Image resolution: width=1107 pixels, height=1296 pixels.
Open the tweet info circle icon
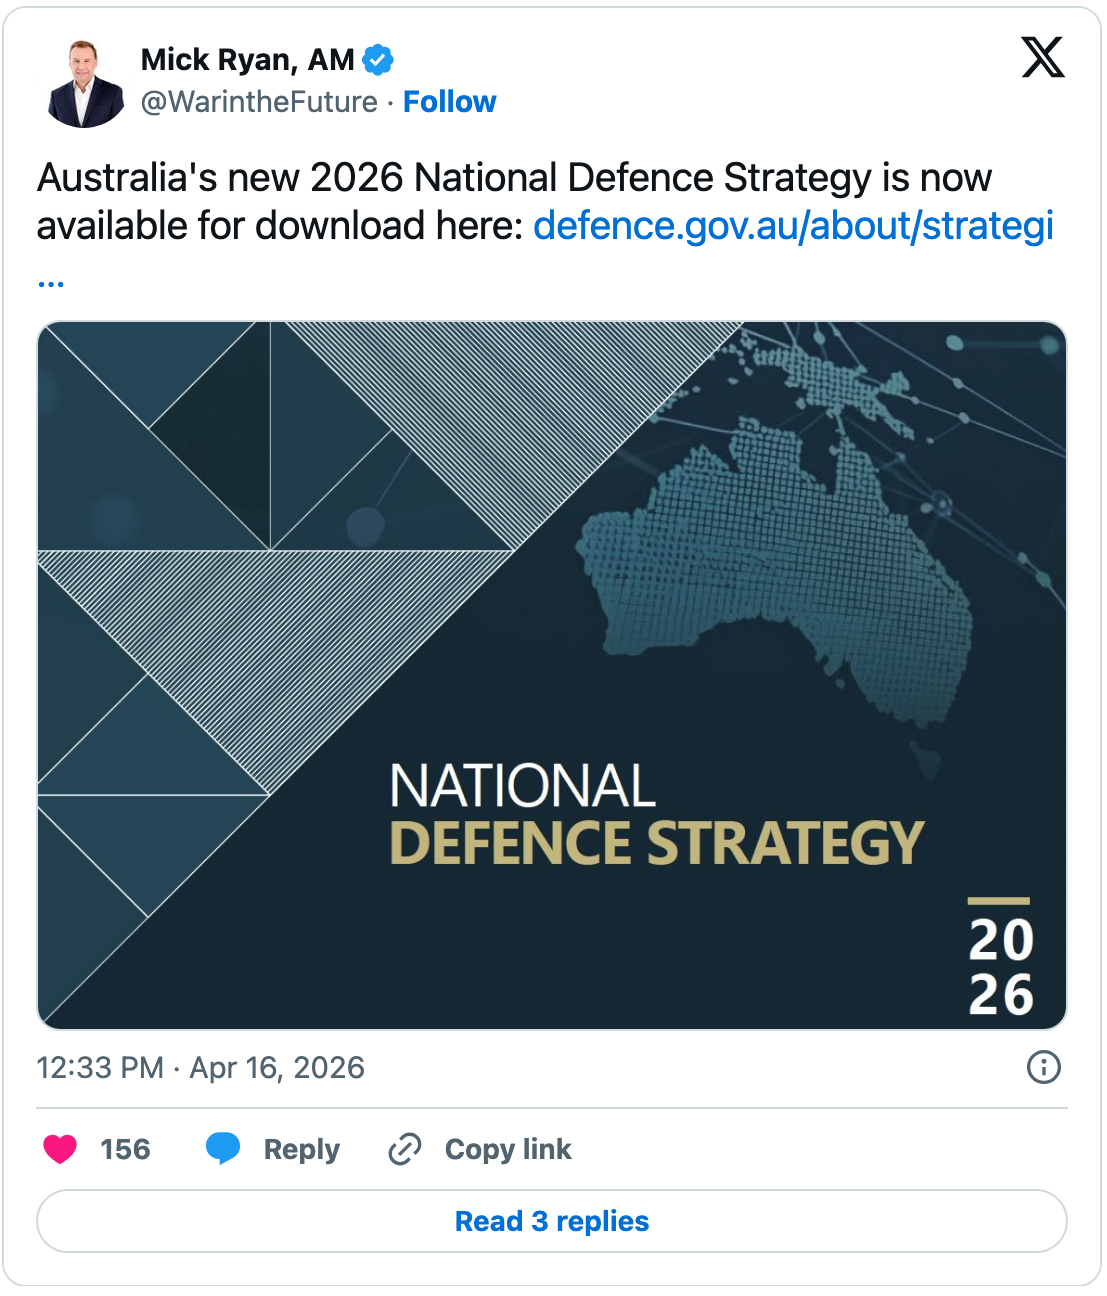tap(1043, 1067)
